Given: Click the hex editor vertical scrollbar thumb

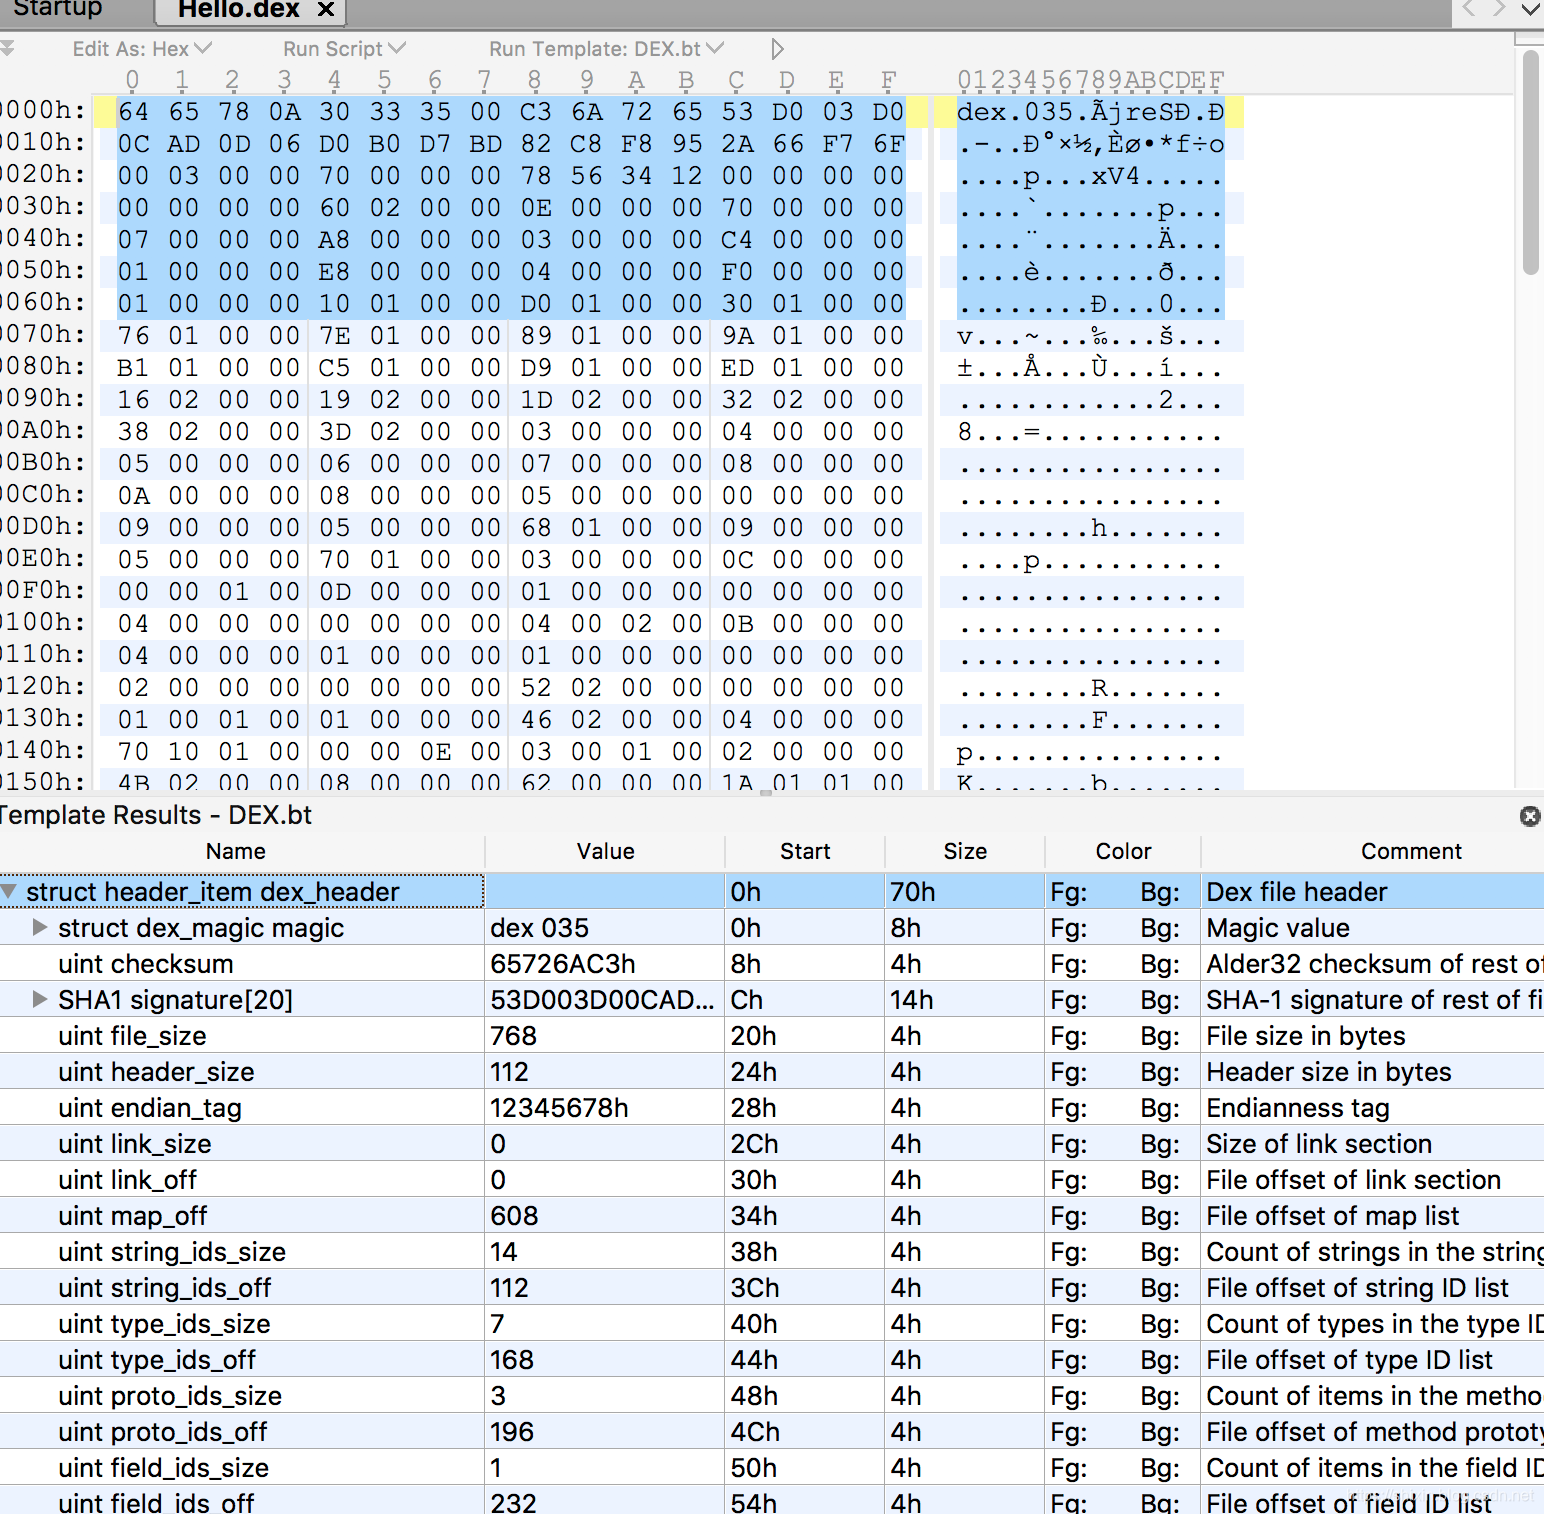Looking at the screenshot, I should click(x=1531, y=162).
